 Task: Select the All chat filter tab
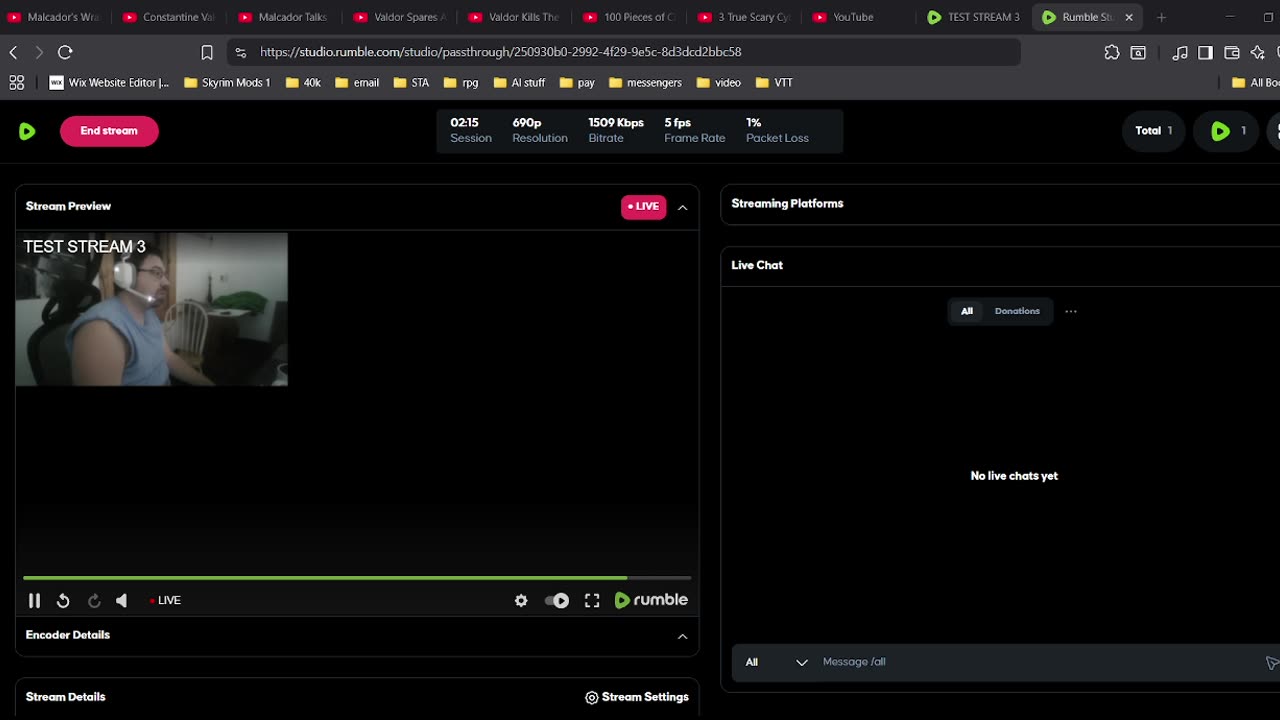coord(967,311)
